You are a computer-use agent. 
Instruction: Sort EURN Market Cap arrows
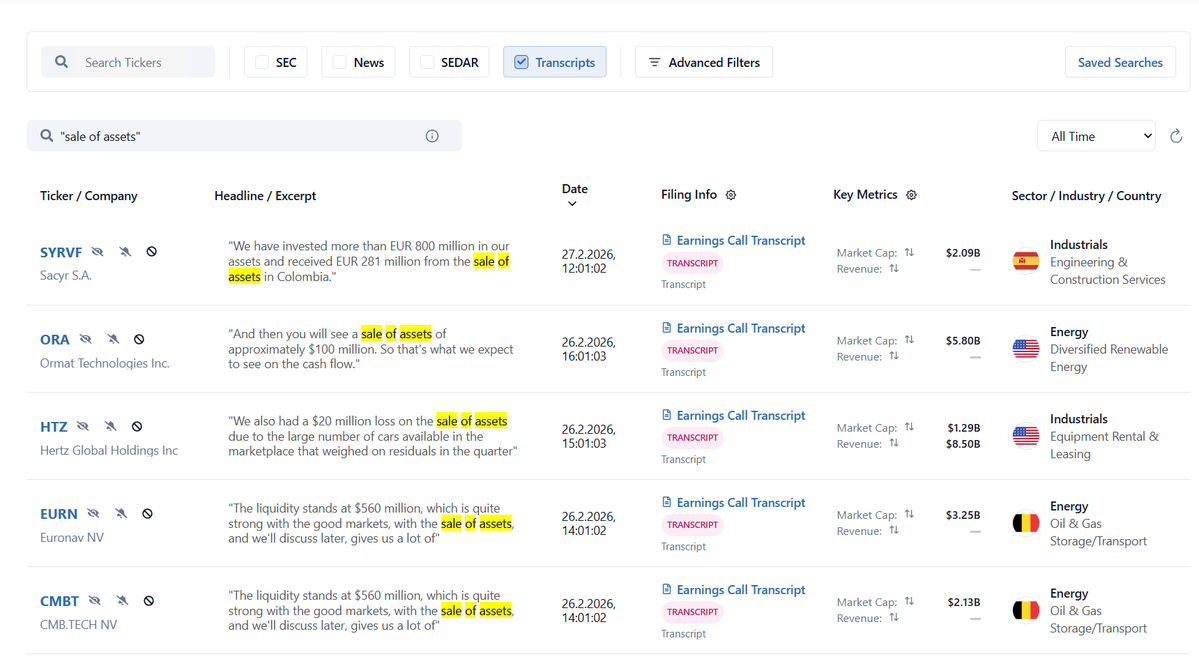click(x=909, y=514)
